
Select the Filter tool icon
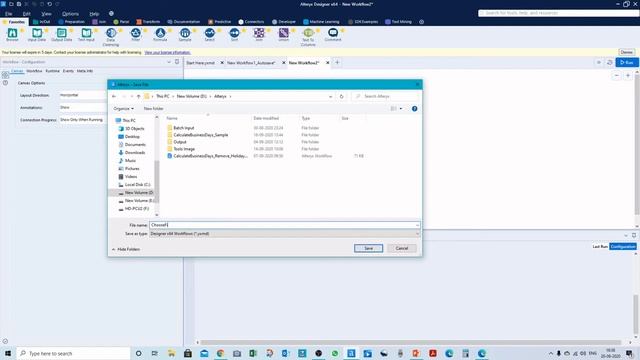(x=136, y=33)
